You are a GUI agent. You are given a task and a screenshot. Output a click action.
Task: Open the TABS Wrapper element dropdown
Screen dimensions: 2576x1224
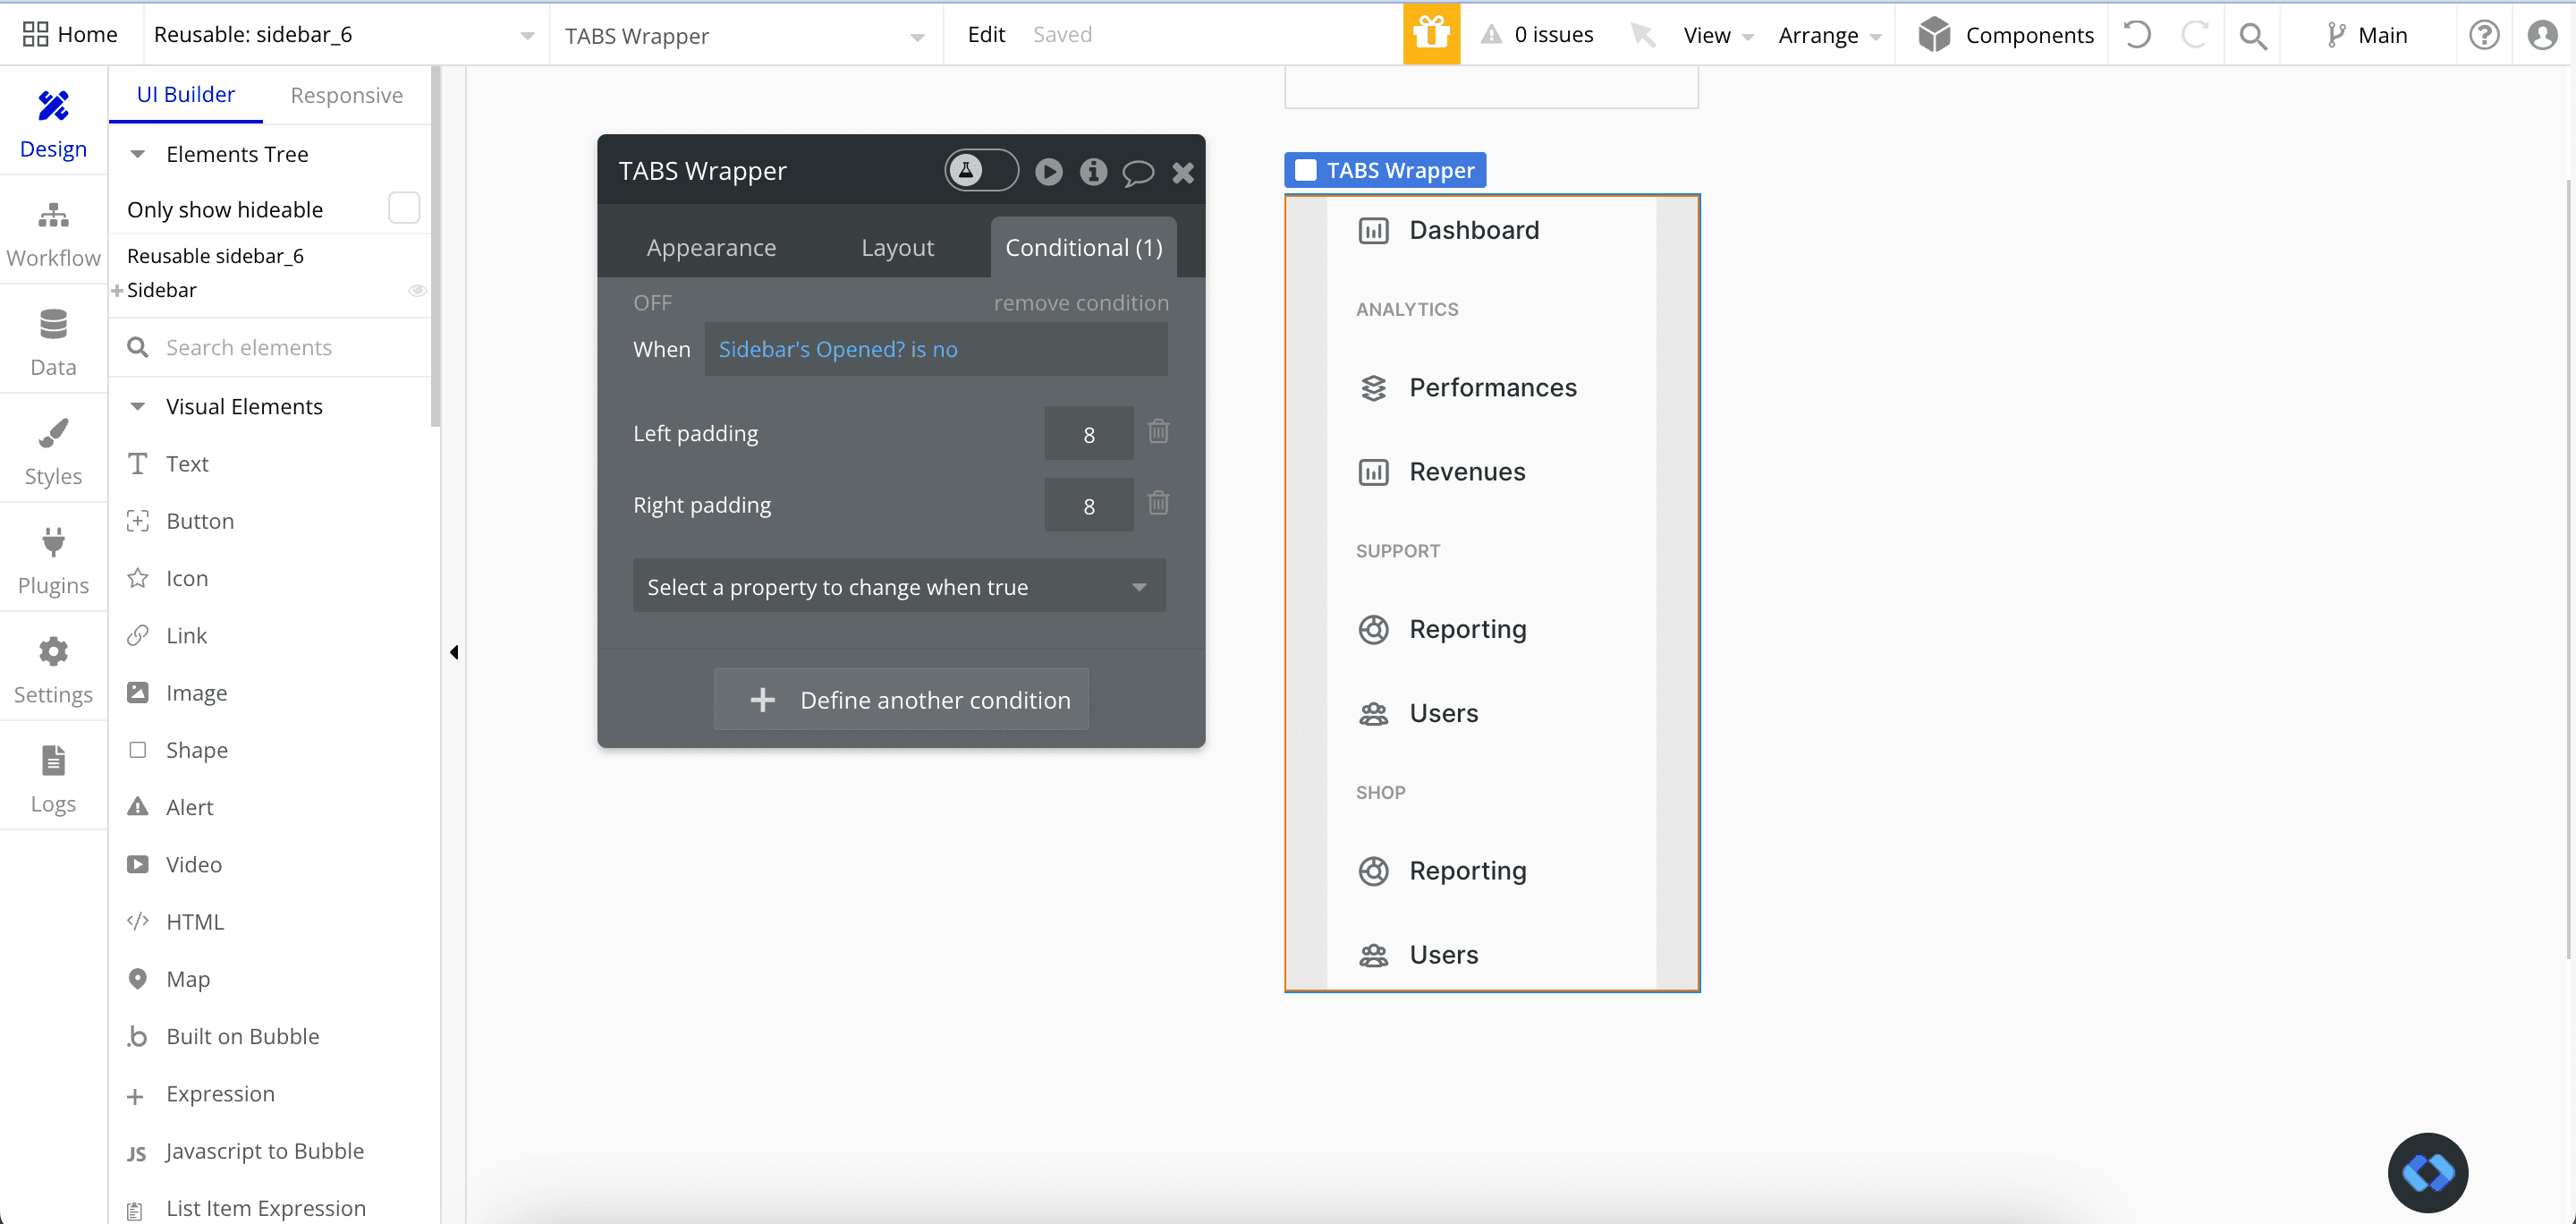(744, 36)
